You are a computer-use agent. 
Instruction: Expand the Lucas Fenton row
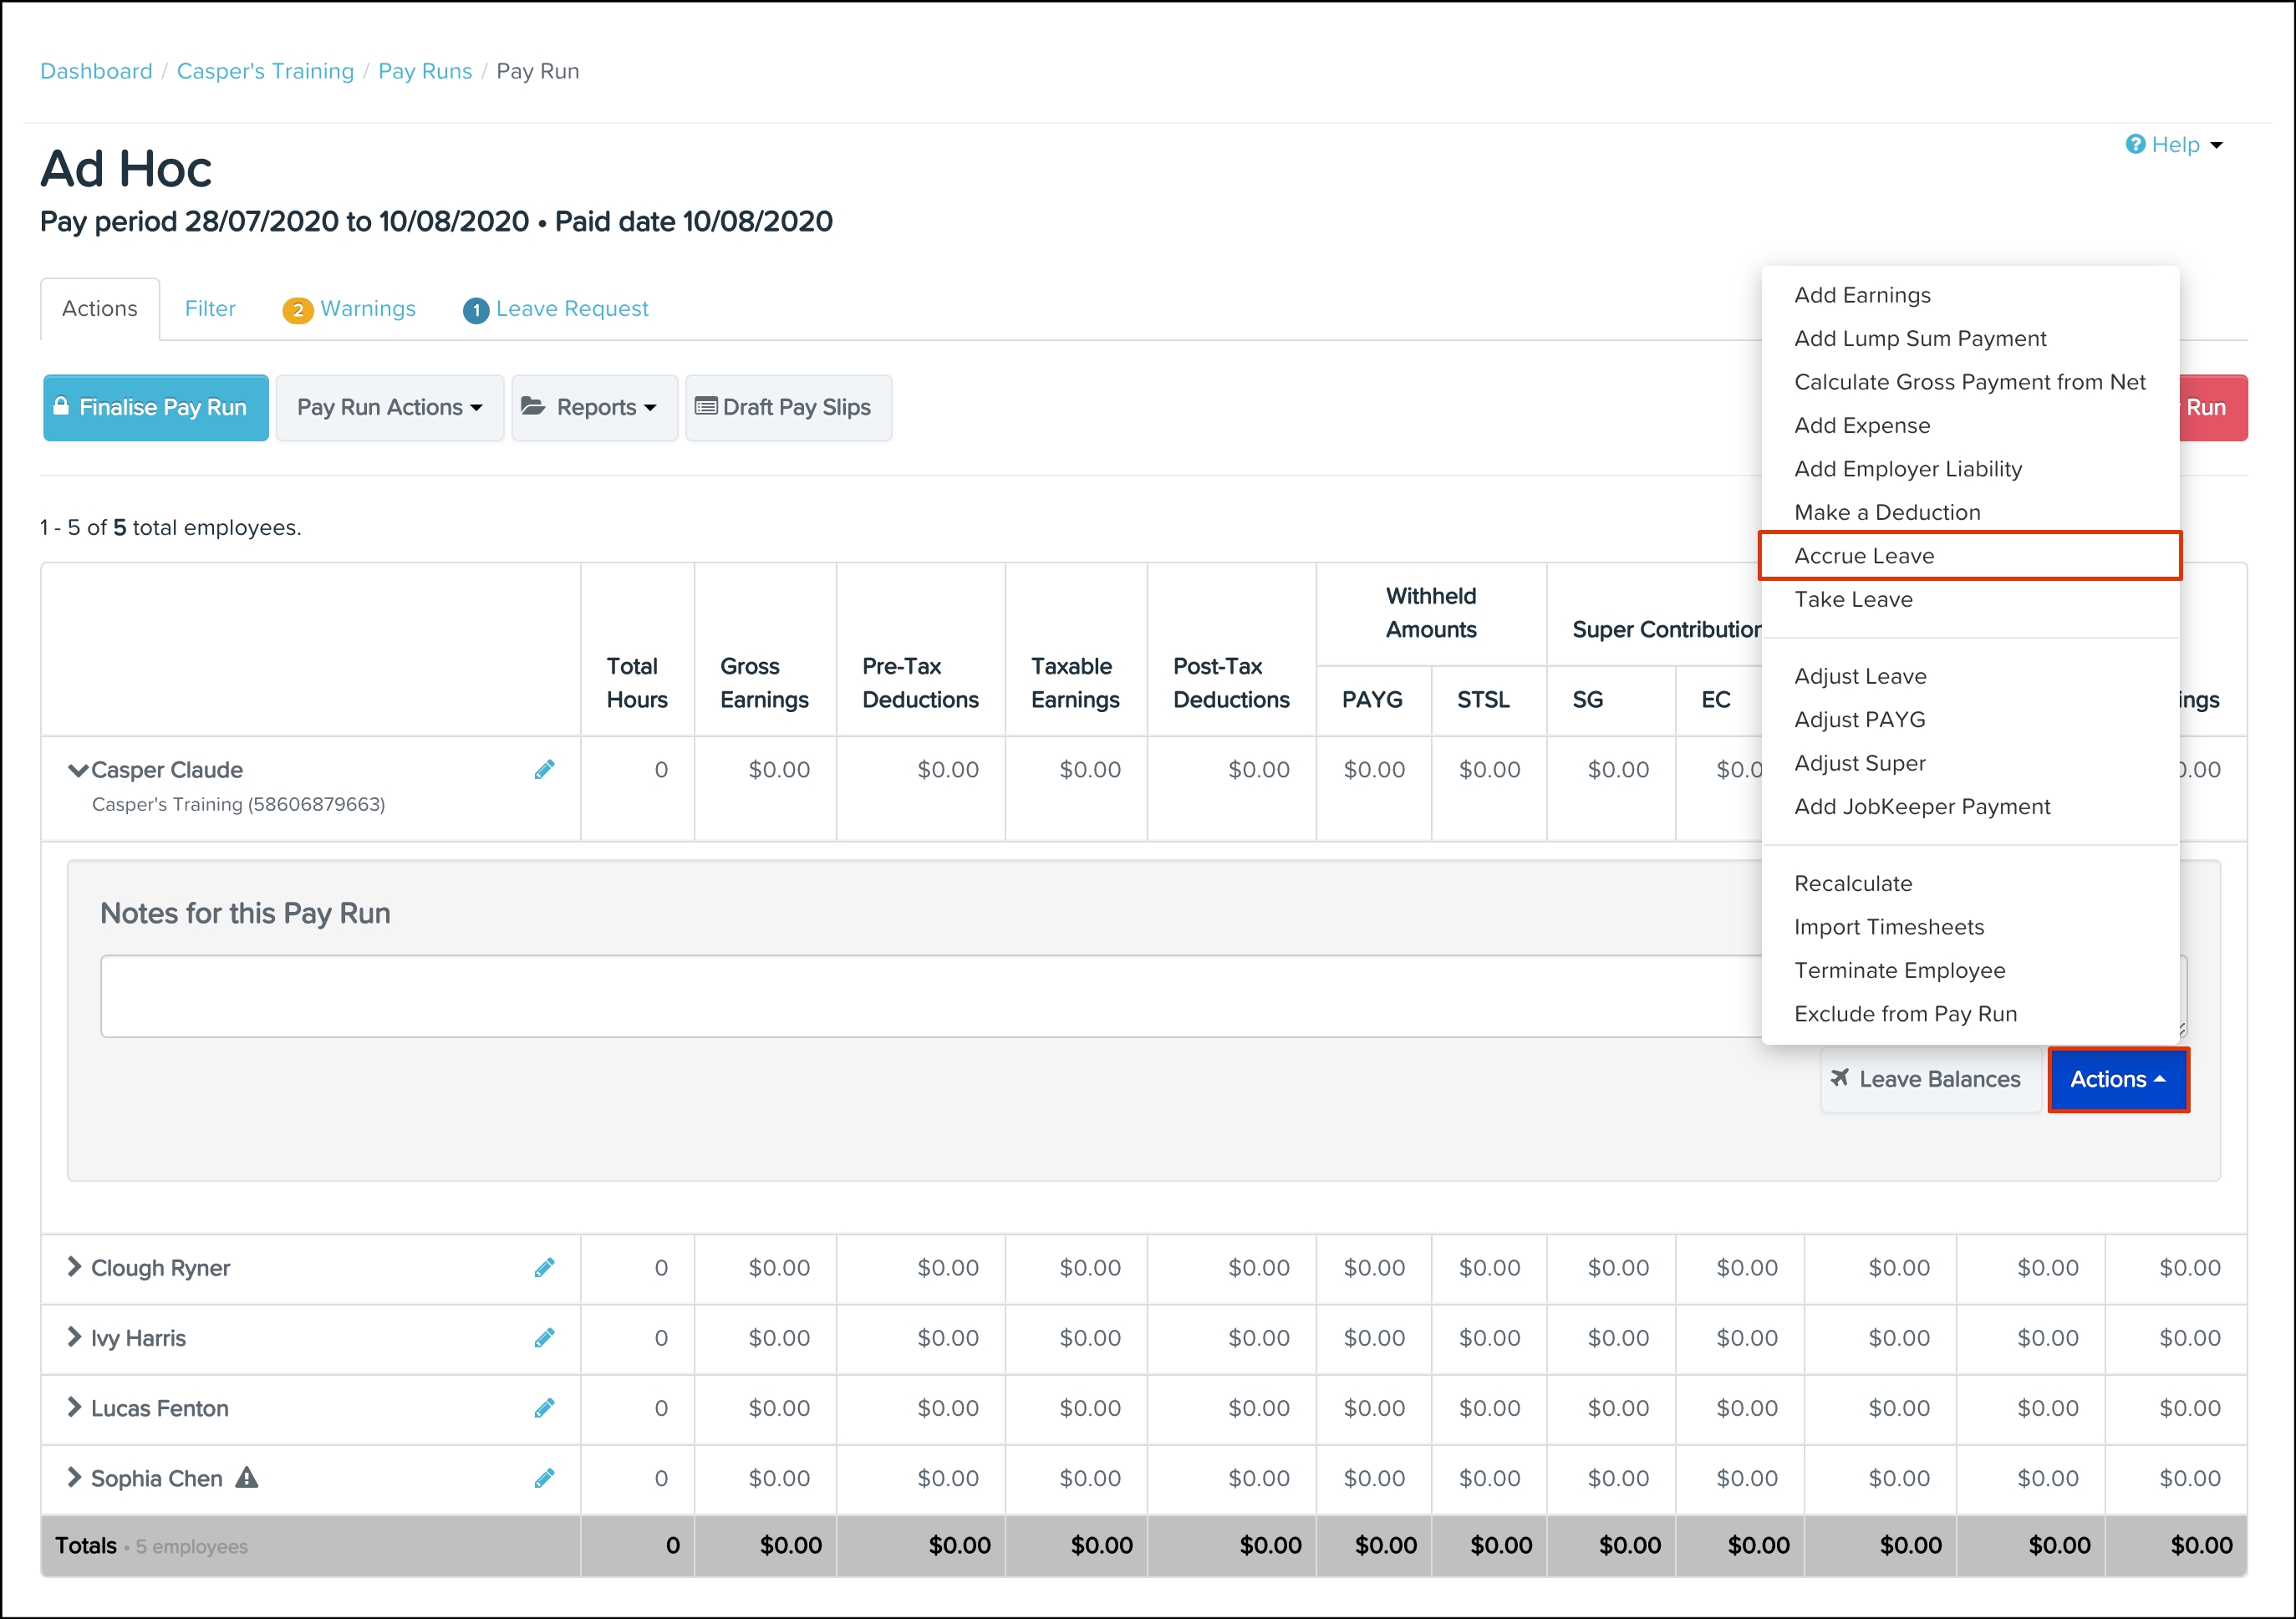74,1407
